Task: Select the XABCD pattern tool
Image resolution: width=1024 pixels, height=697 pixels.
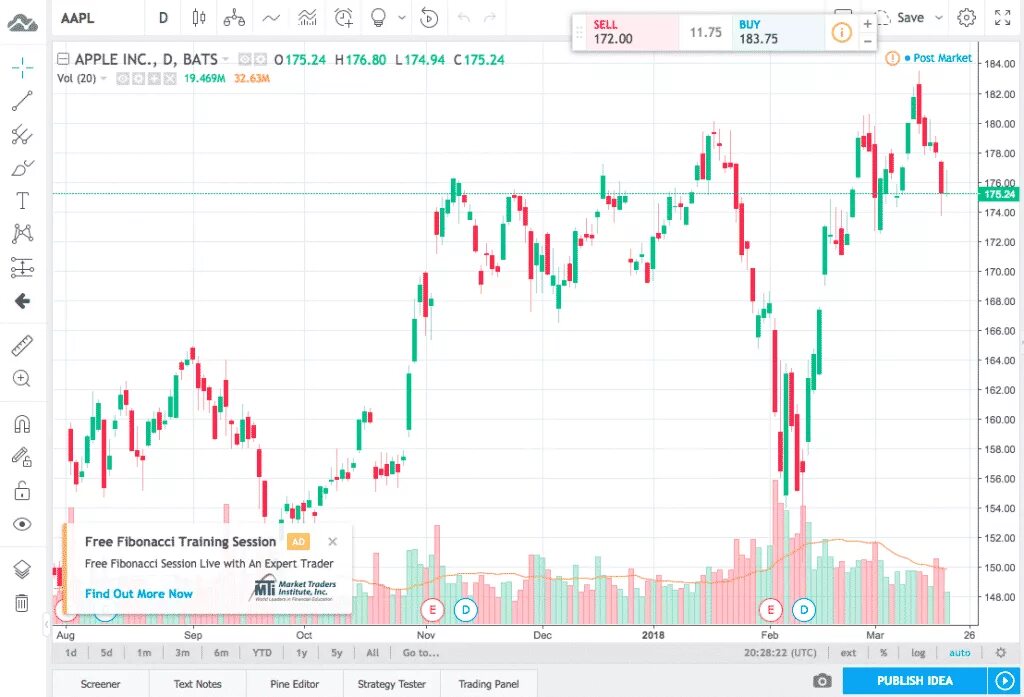Action: [22, 233]
